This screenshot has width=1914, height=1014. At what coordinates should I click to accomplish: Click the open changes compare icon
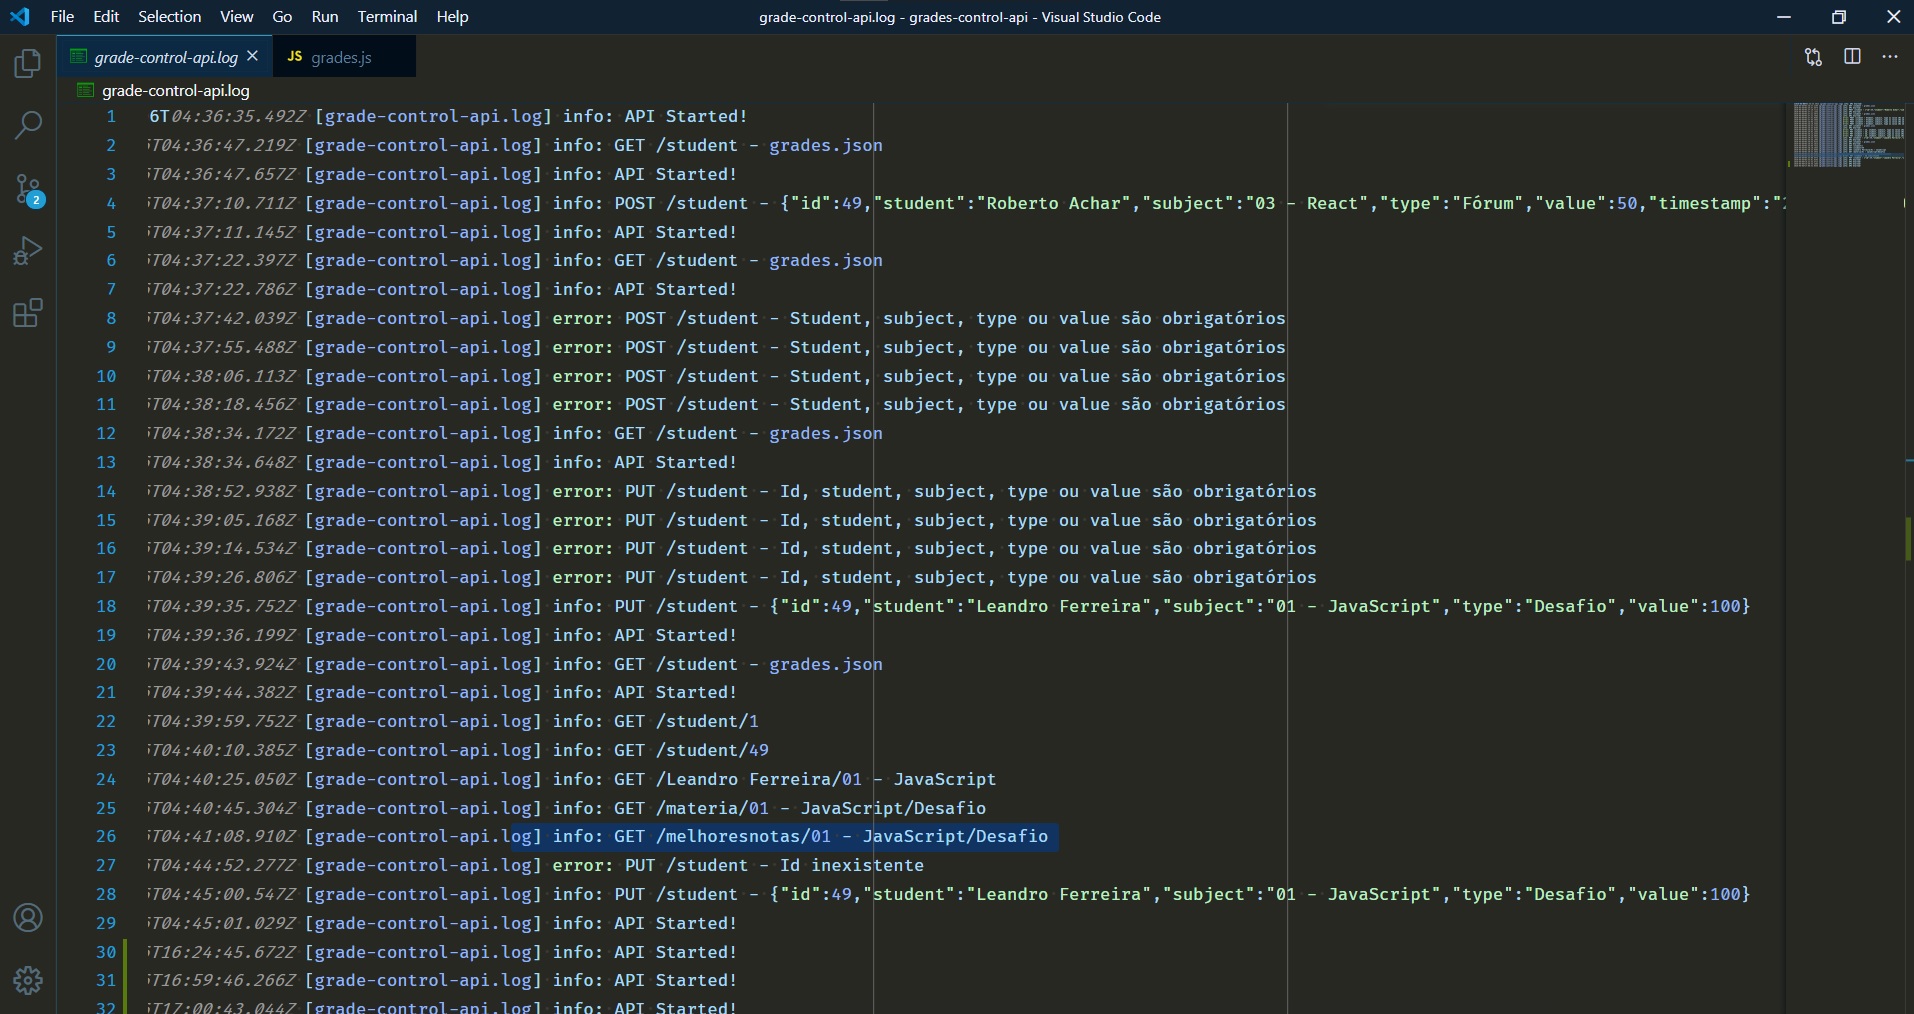(x=1812, y=57)
